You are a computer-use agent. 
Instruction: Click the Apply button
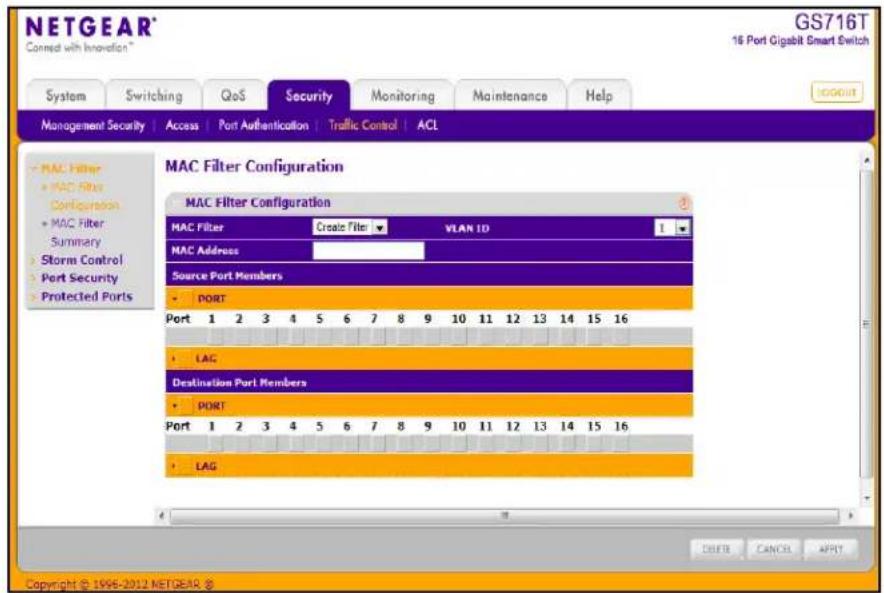tap(830, 548)
